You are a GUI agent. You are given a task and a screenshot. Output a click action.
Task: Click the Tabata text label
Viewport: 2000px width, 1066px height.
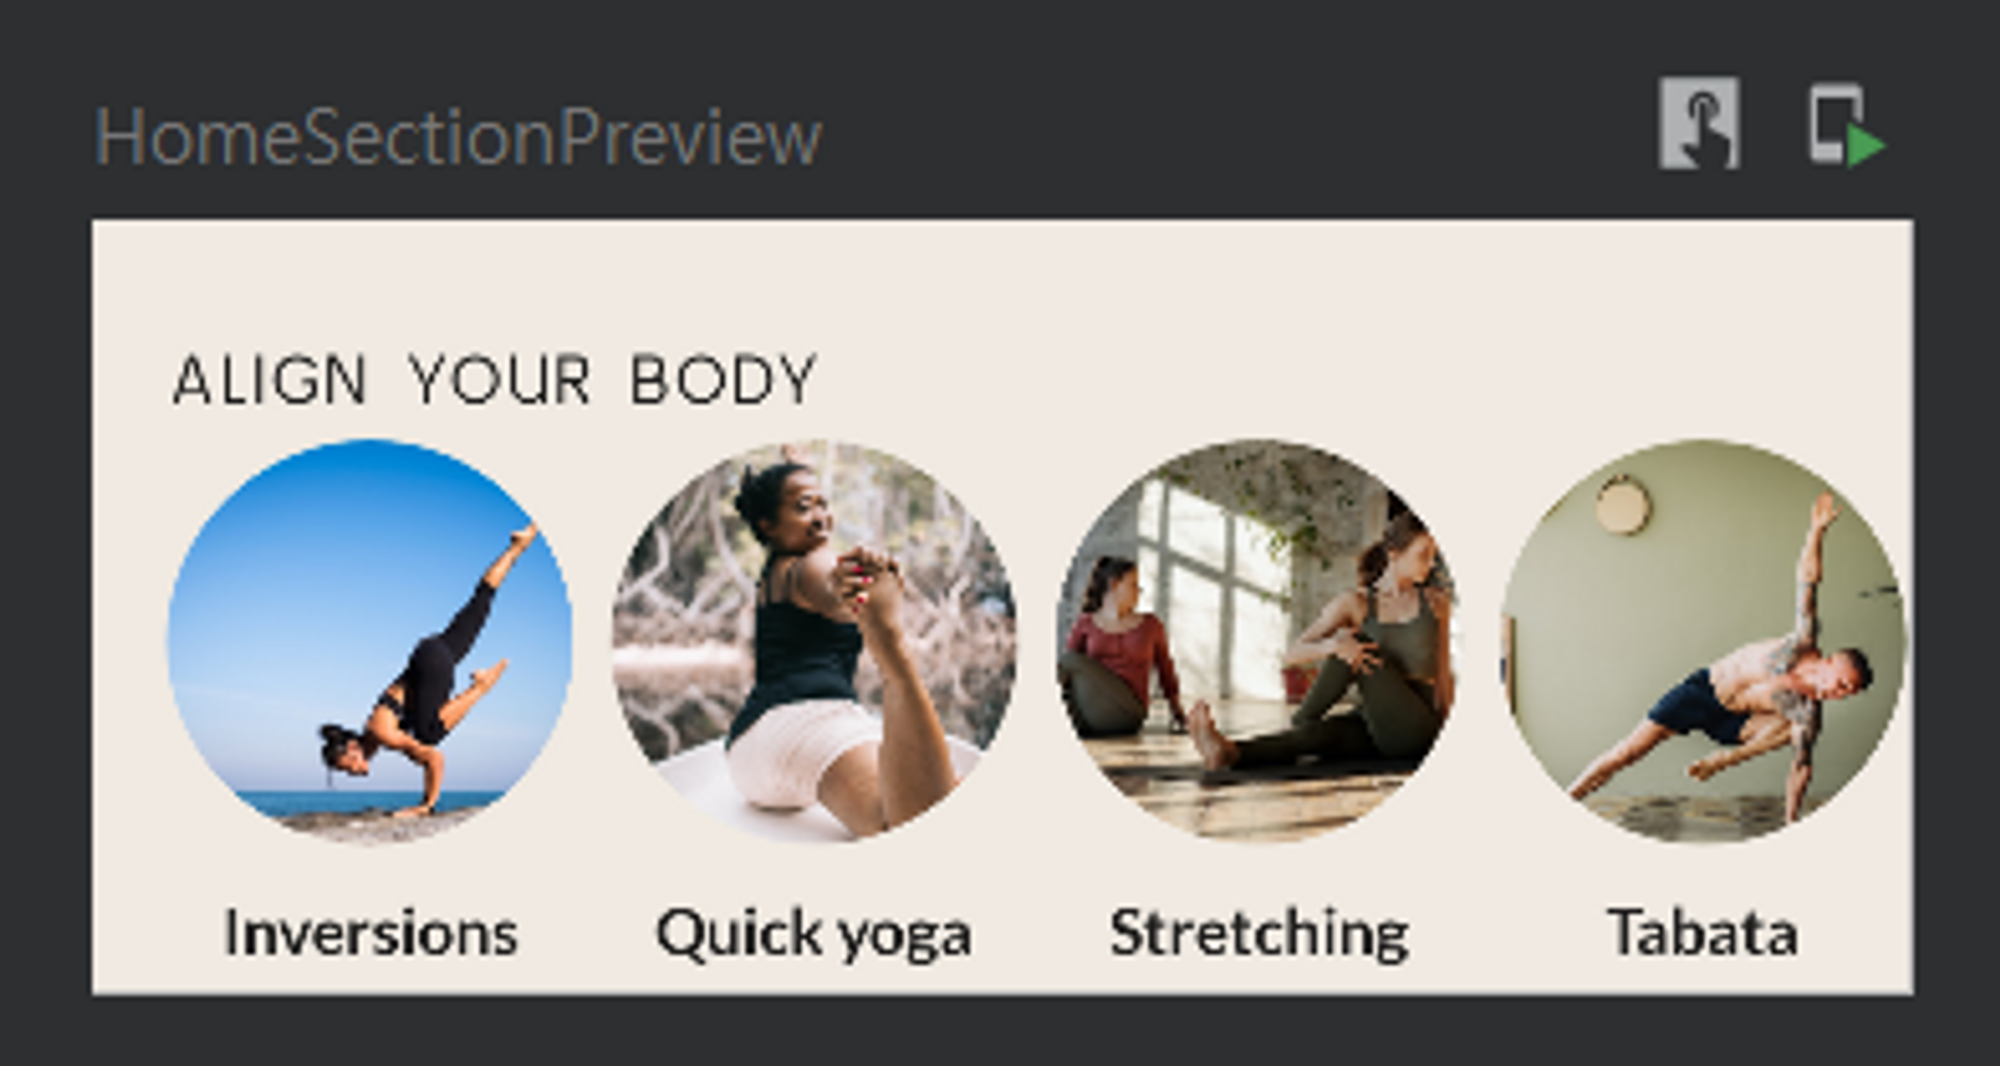[1703, 932]
